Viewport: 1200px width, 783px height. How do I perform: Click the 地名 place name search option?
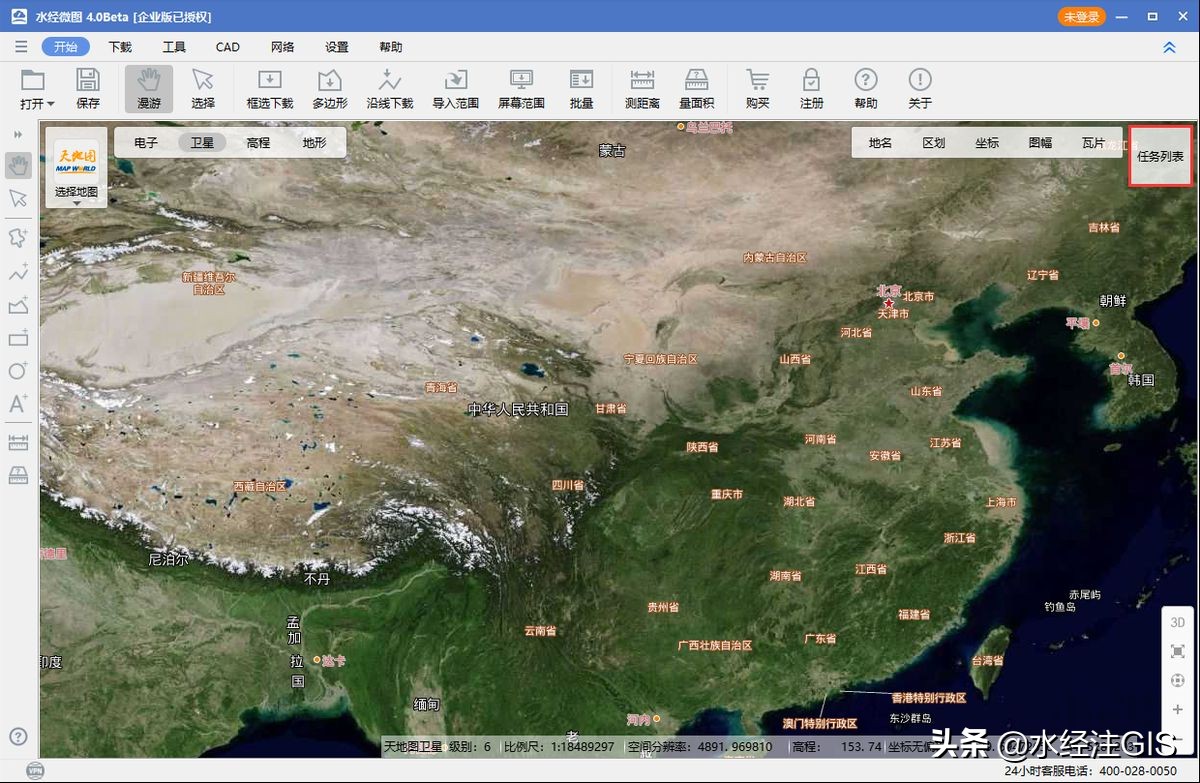click(x=880, y=143)
